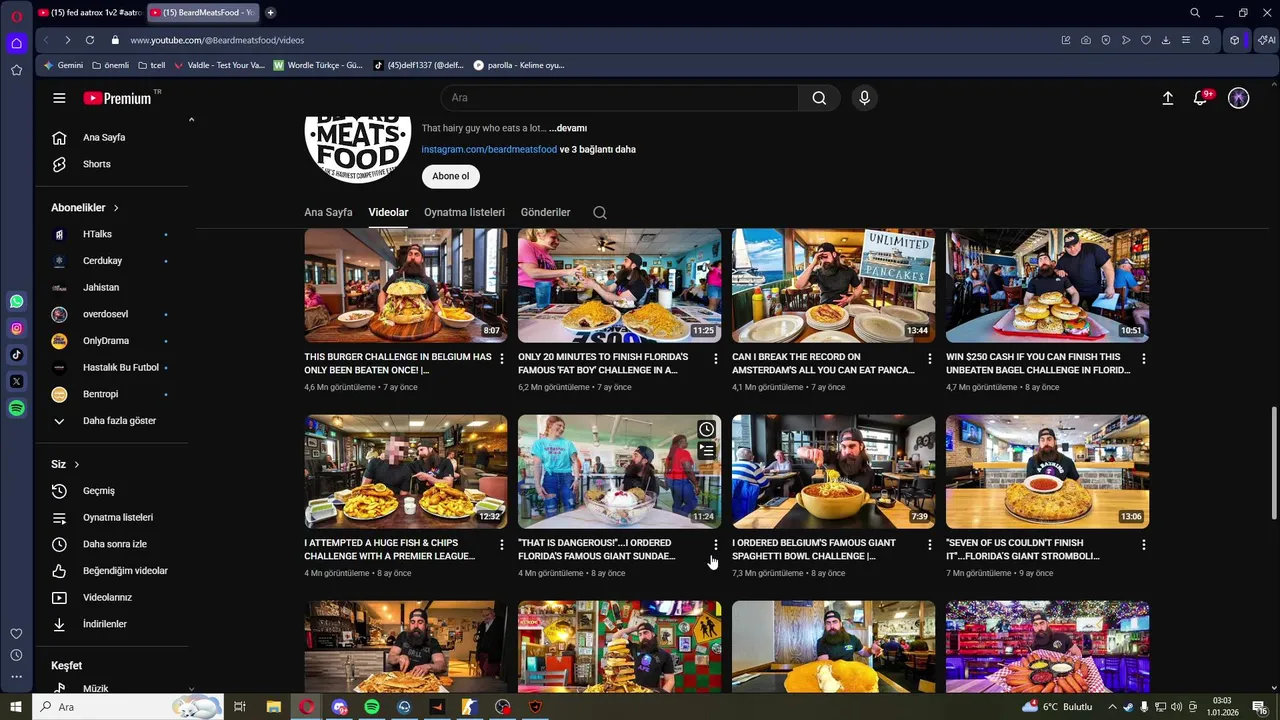Open the Wordle Türkçe bookmark

(319, 65)
